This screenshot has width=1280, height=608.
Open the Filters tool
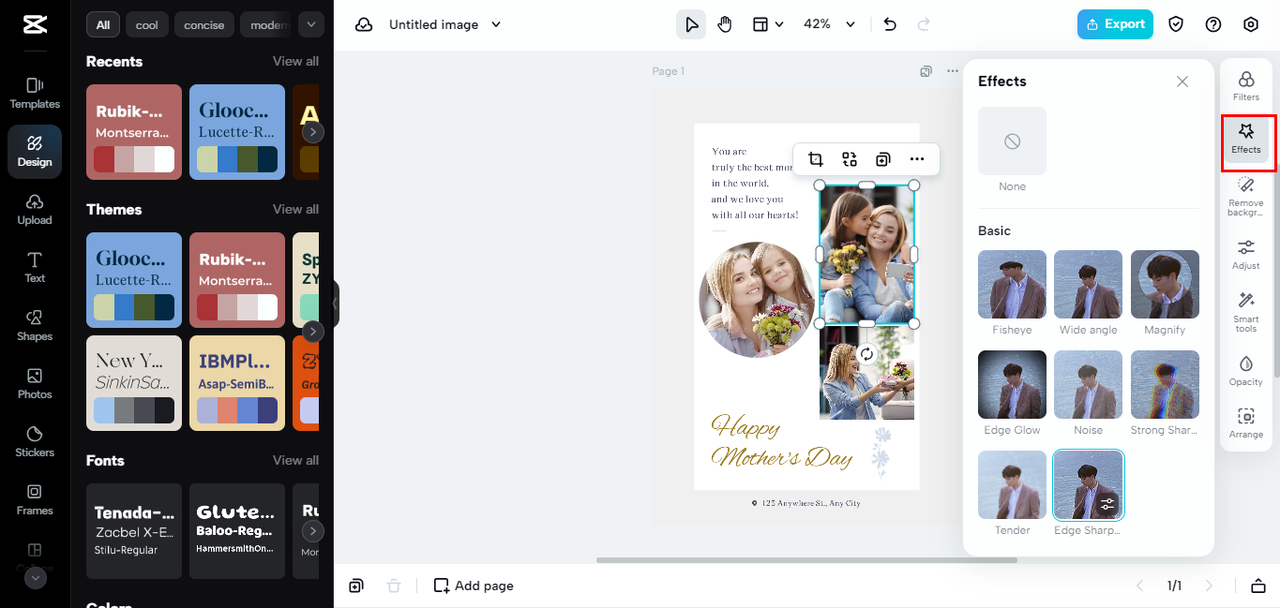click(x=1246, y=86)
